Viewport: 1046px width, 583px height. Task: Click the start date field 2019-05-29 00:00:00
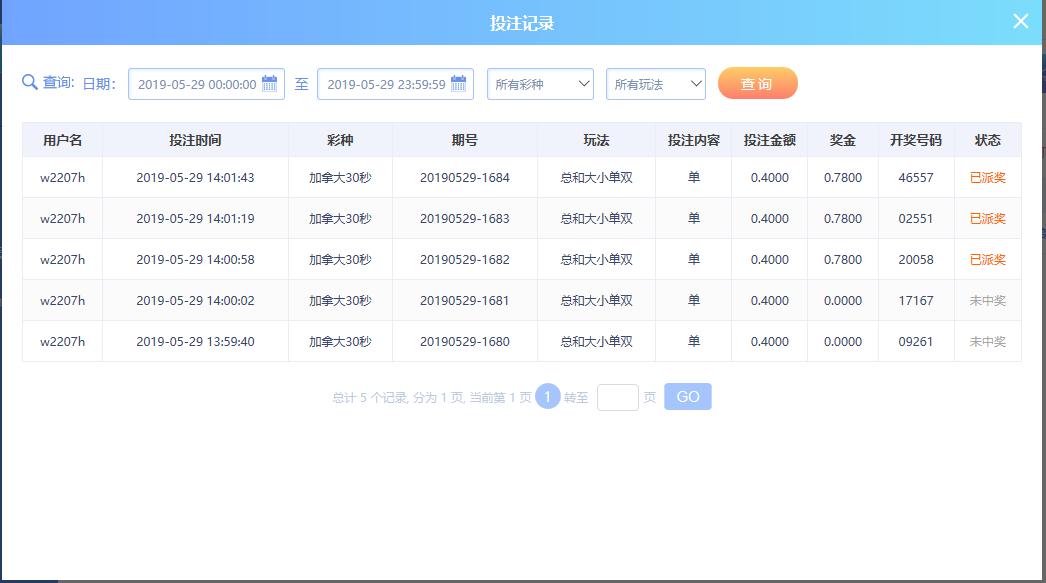pyautogui.click(x=206, y=84)
